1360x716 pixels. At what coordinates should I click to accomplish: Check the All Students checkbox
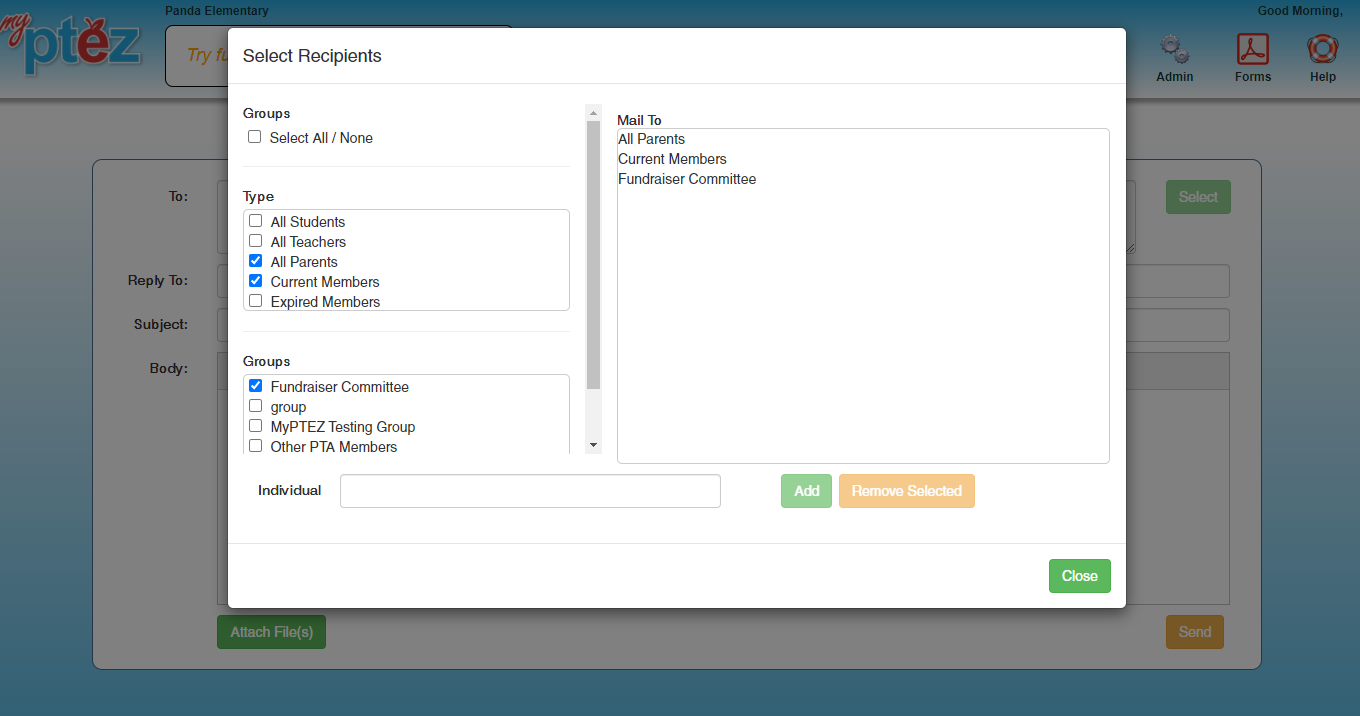[x=256, y=221]
